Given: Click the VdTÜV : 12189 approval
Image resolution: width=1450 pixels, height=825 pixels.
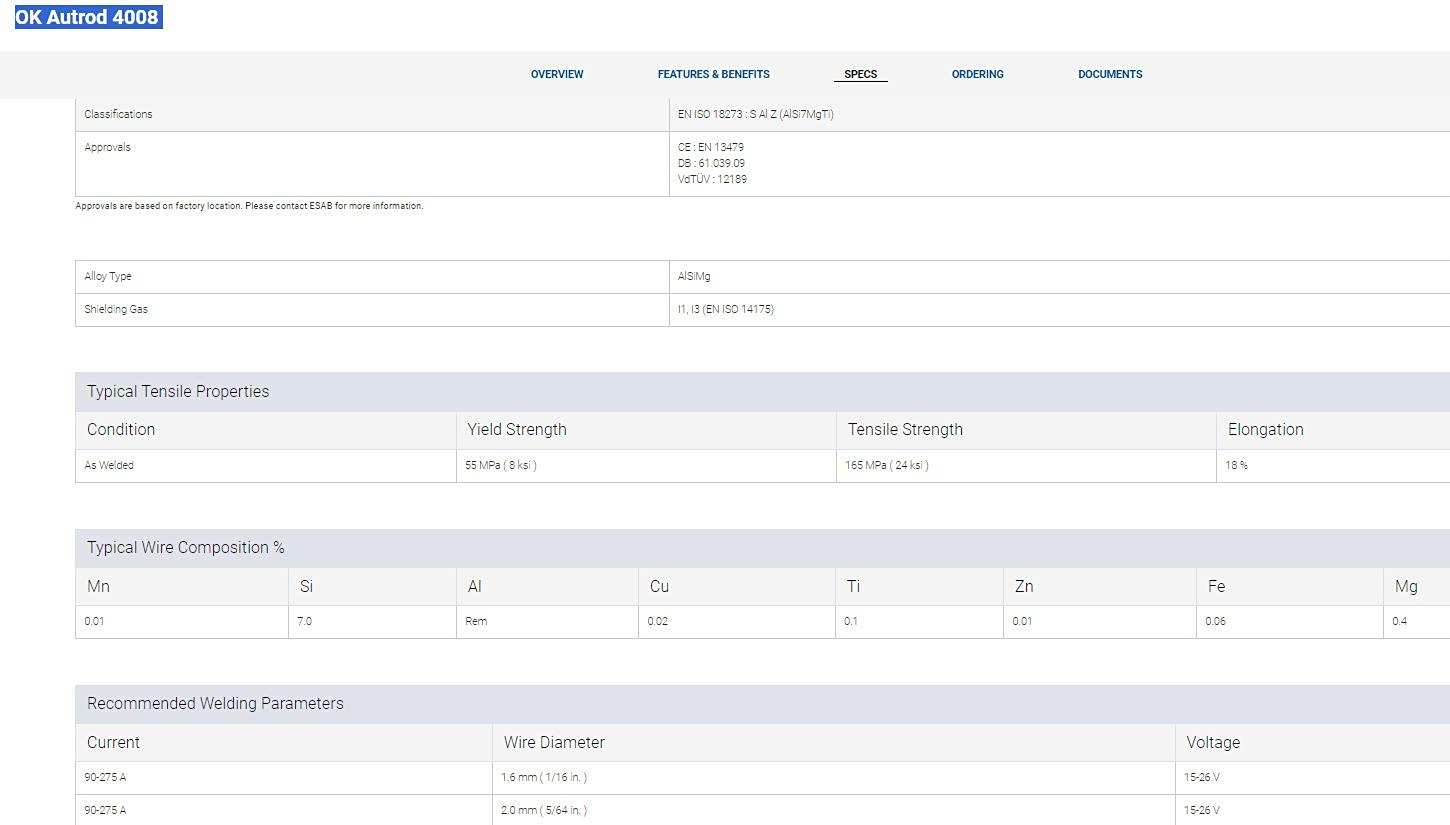Looking at the screenshot, I should point(712,179).
